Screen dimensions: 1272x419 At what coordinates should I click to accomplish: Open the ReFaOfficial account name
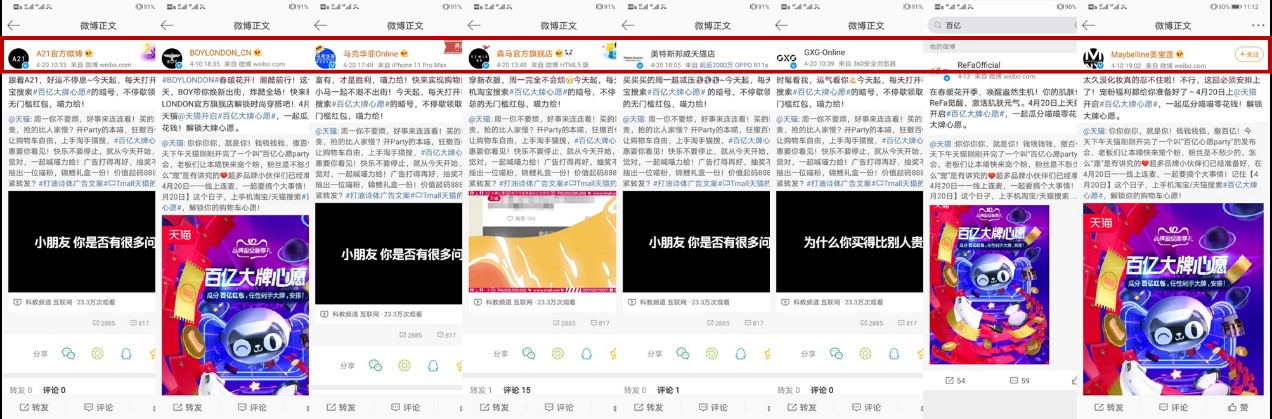tap(980, 65)
